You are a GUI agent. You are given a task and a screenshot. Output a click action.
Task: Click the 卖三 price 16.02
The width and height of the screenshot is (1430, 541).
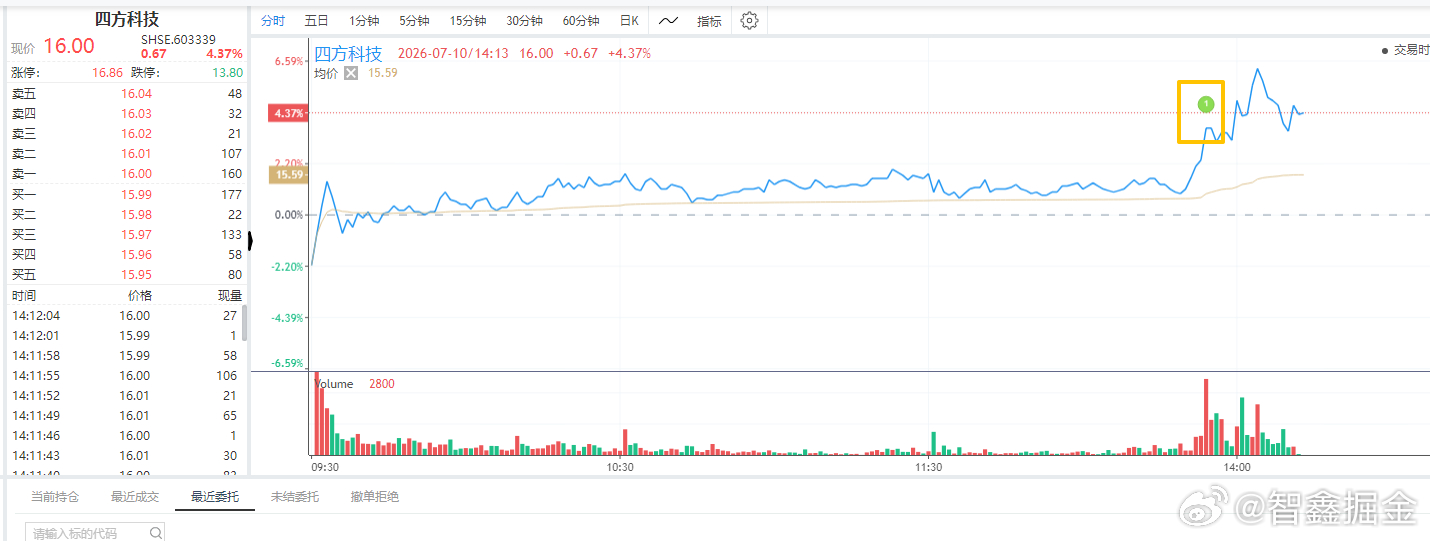point(136,134)
